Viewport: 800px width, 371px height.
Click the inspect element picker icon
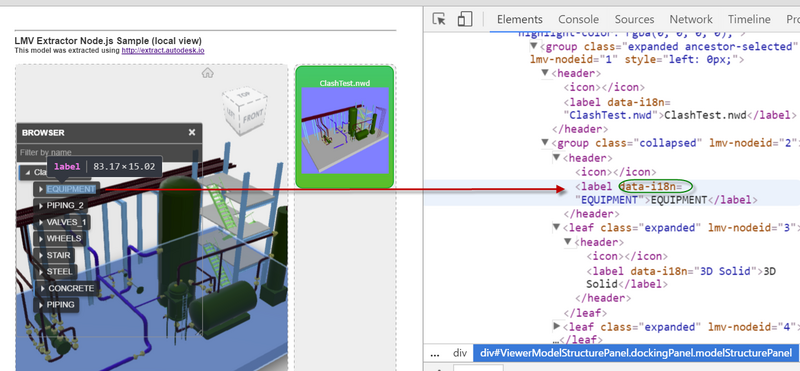(439, 19)
